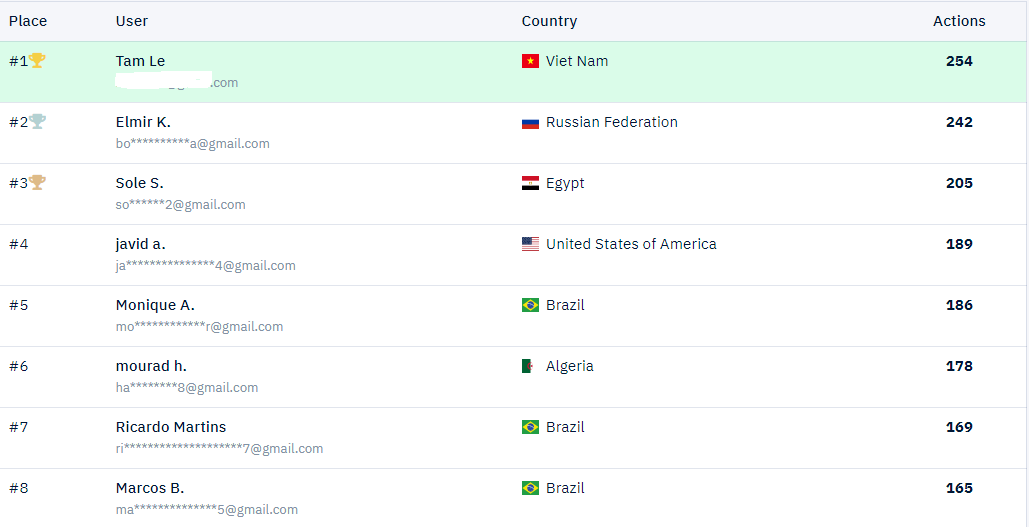
Task: Click the Viet Nam flag icon
Action: point(530,61)
